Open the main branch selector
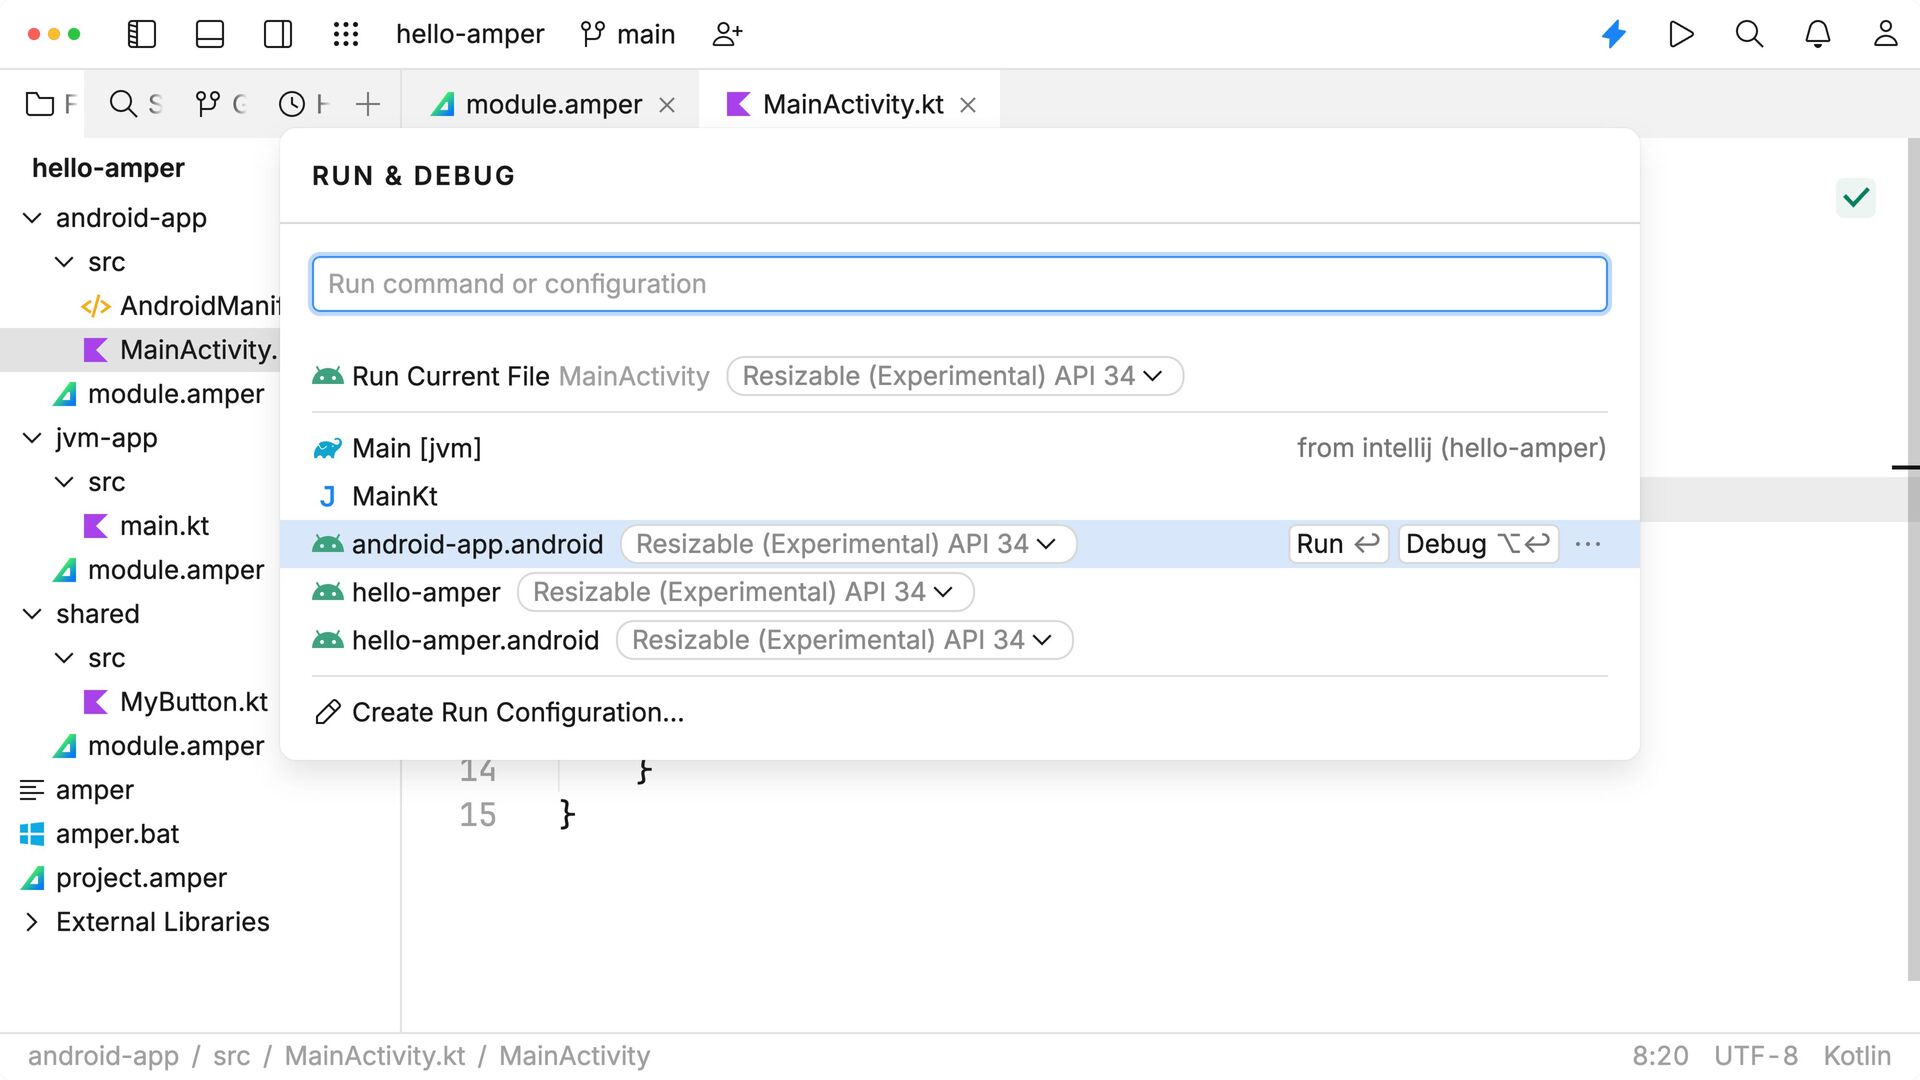 coord(628,34)
